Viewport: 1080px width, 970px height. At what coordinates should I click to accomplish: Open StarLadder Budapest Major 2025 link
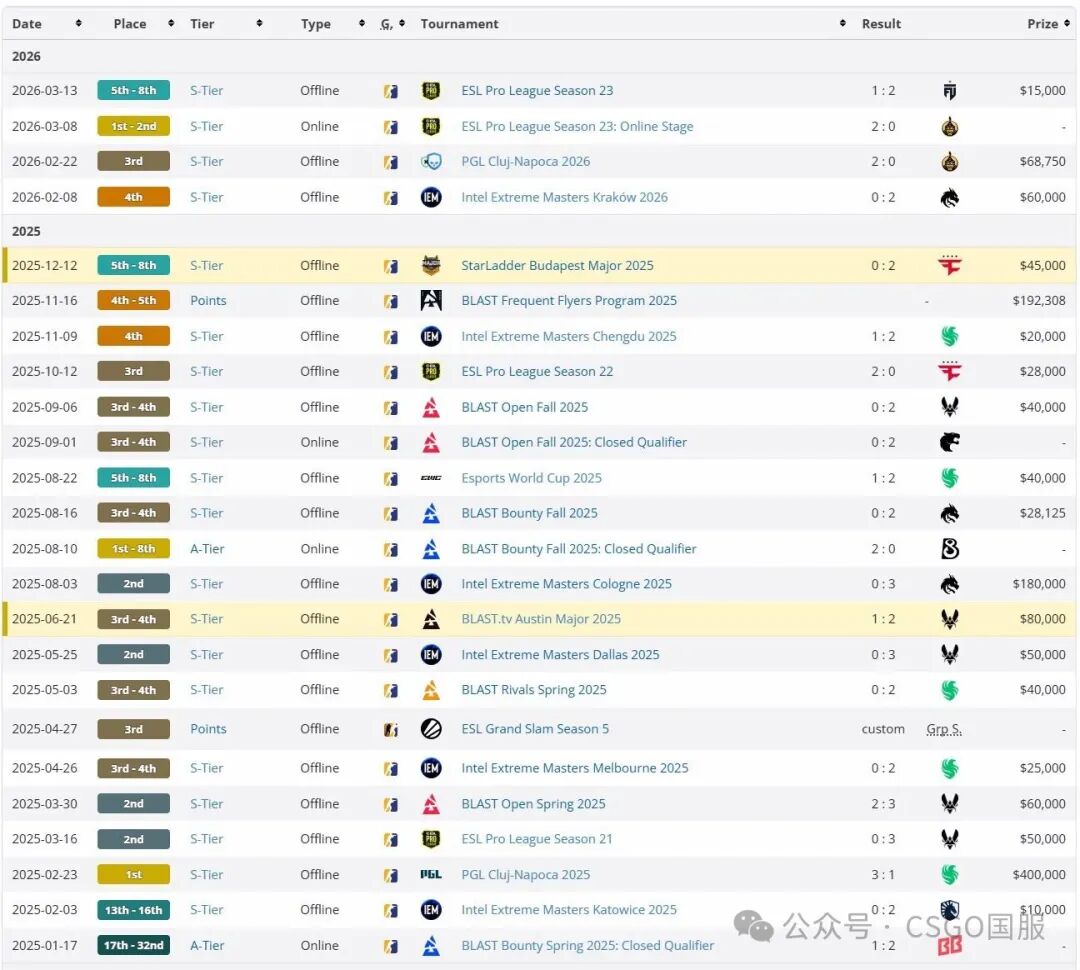[x=557, y=266]
